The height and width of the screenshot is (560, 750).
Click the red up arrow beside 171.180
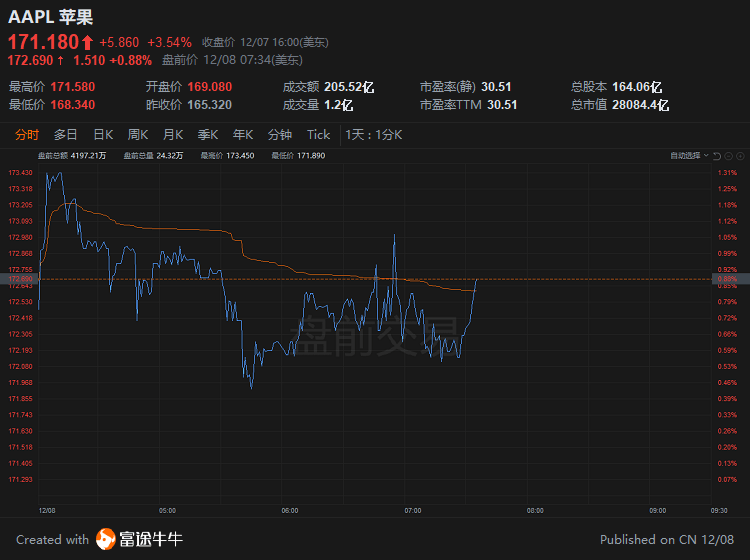(87, 42)
